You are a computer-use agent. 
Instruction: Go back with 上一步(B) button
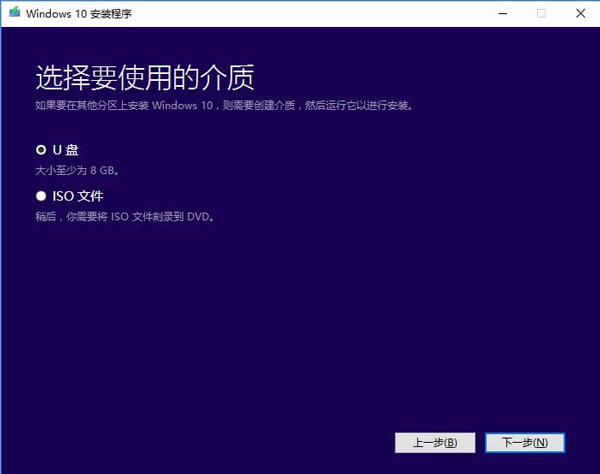tap(435, 443)
